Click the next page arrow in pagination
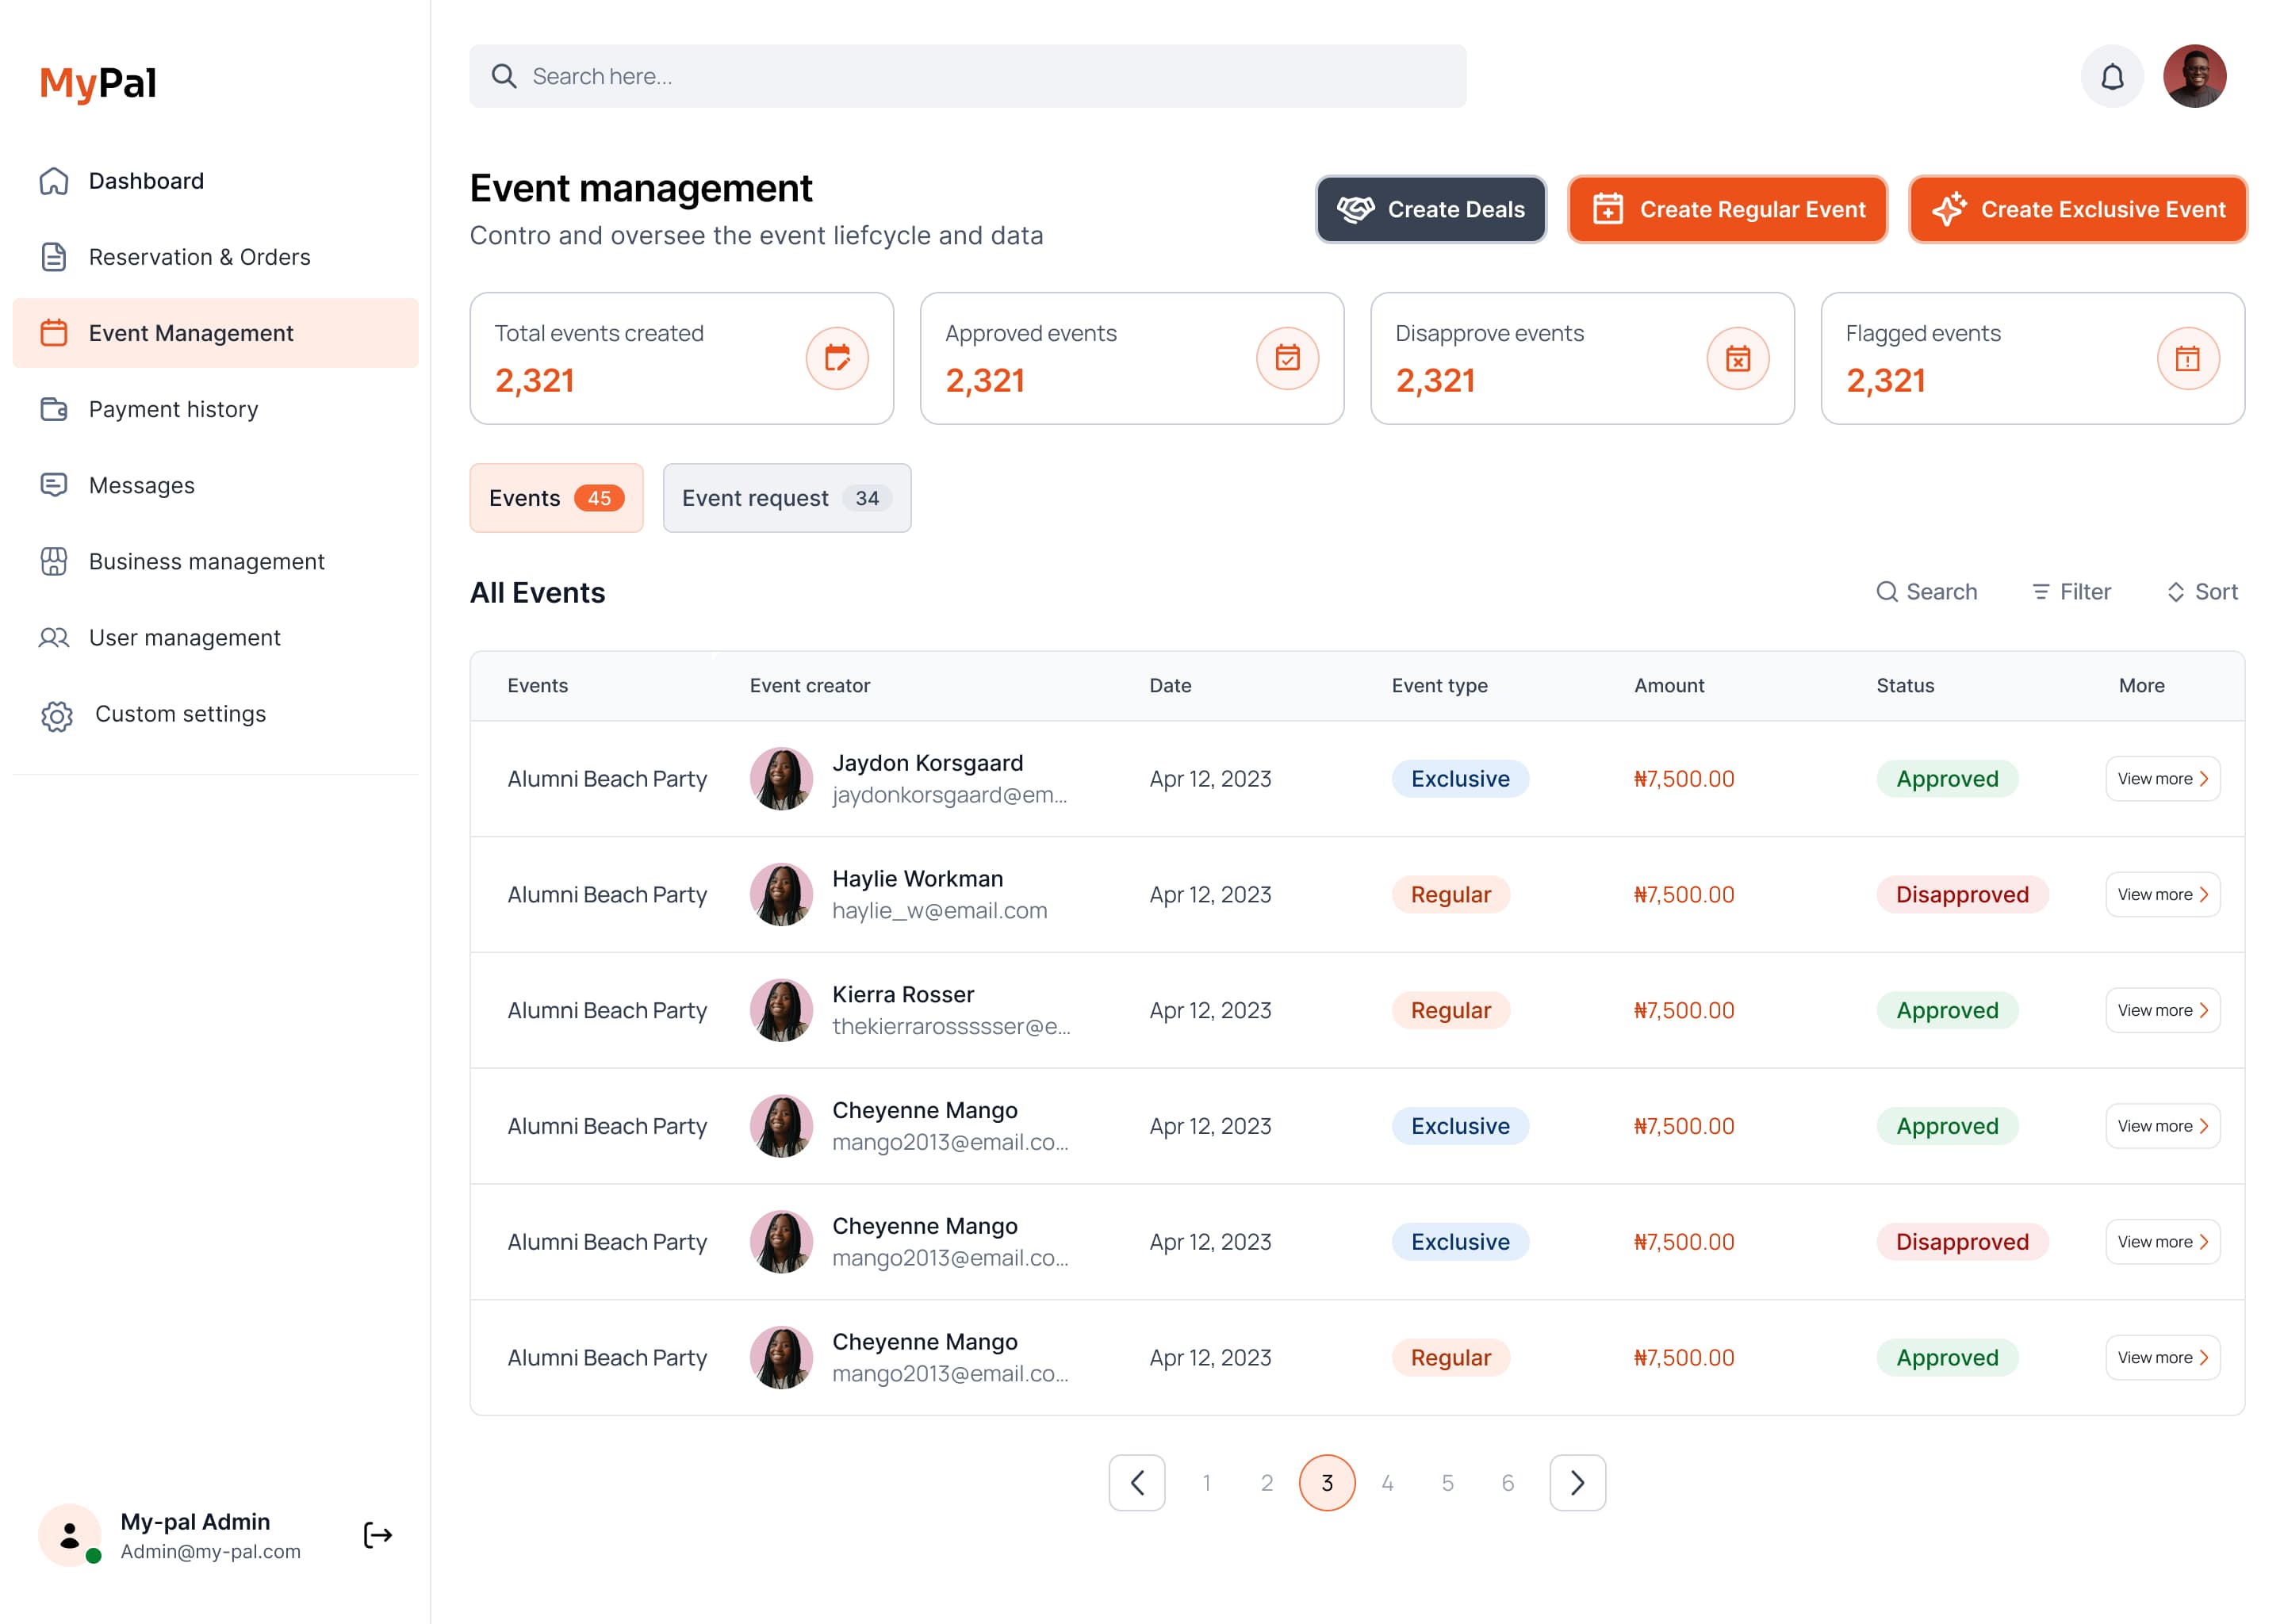The width and height of the screenshot is (2284, 1624). tap(1577, 1483)
